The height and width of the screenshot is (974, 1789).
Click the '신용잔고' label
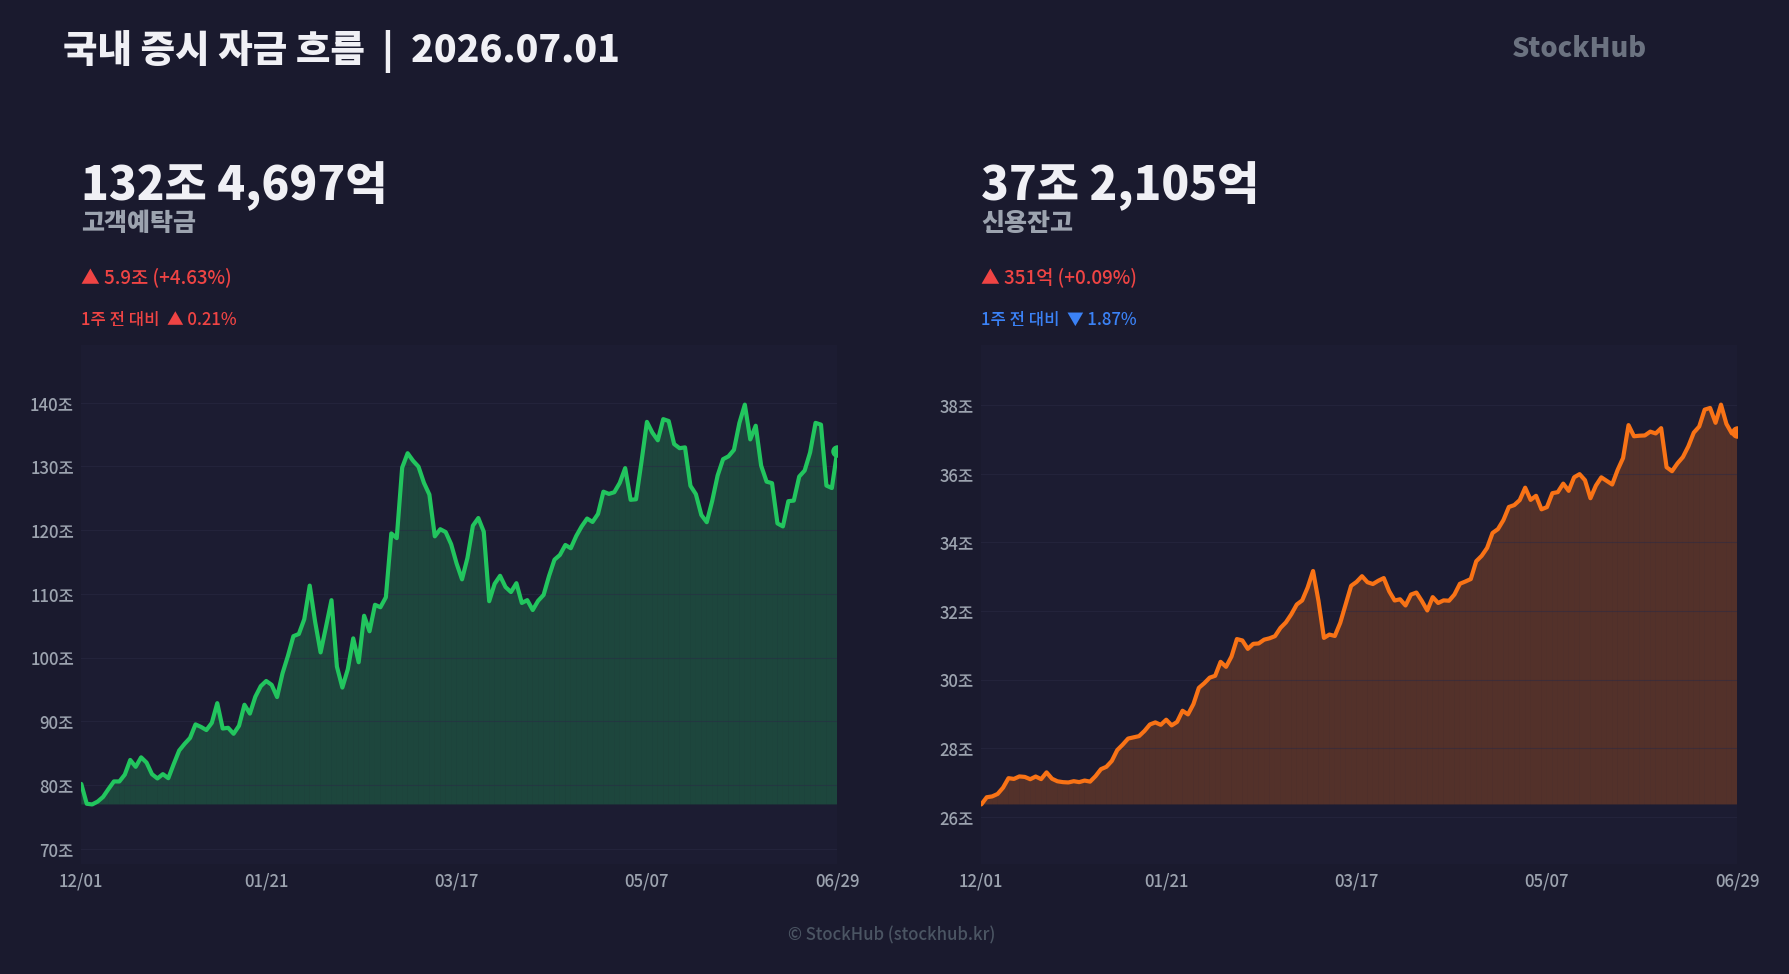1027,221
